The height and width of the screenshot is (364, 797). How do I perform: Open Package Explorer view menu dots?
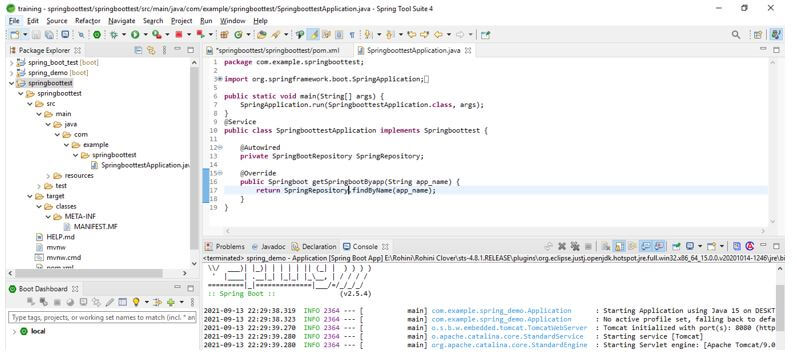[x=164, y=50]
